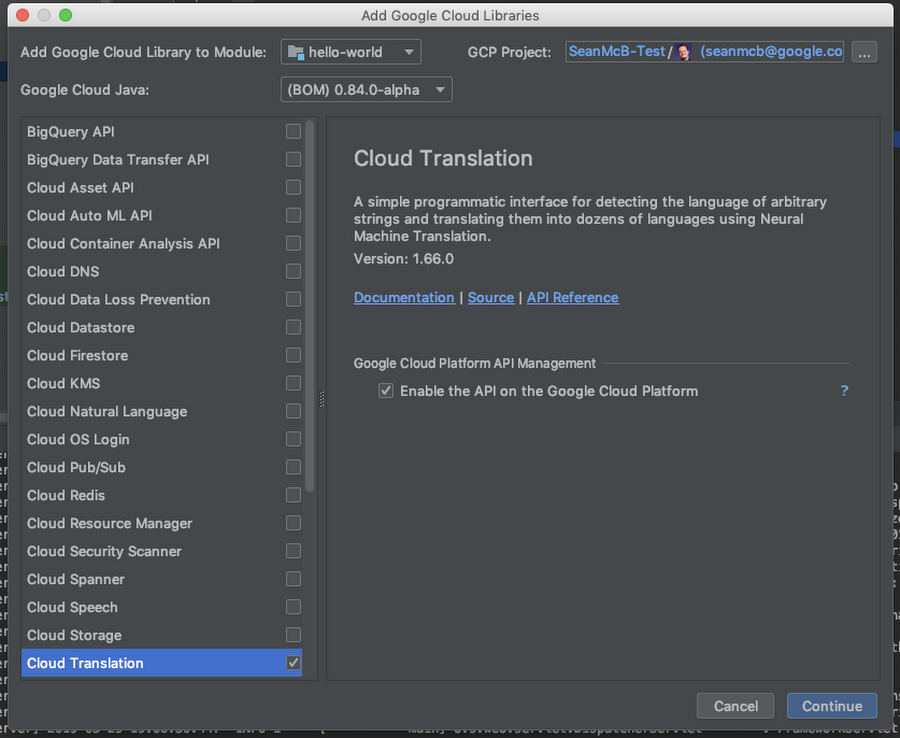
Task: Open the API Reference link
Action: pos(572,297)
